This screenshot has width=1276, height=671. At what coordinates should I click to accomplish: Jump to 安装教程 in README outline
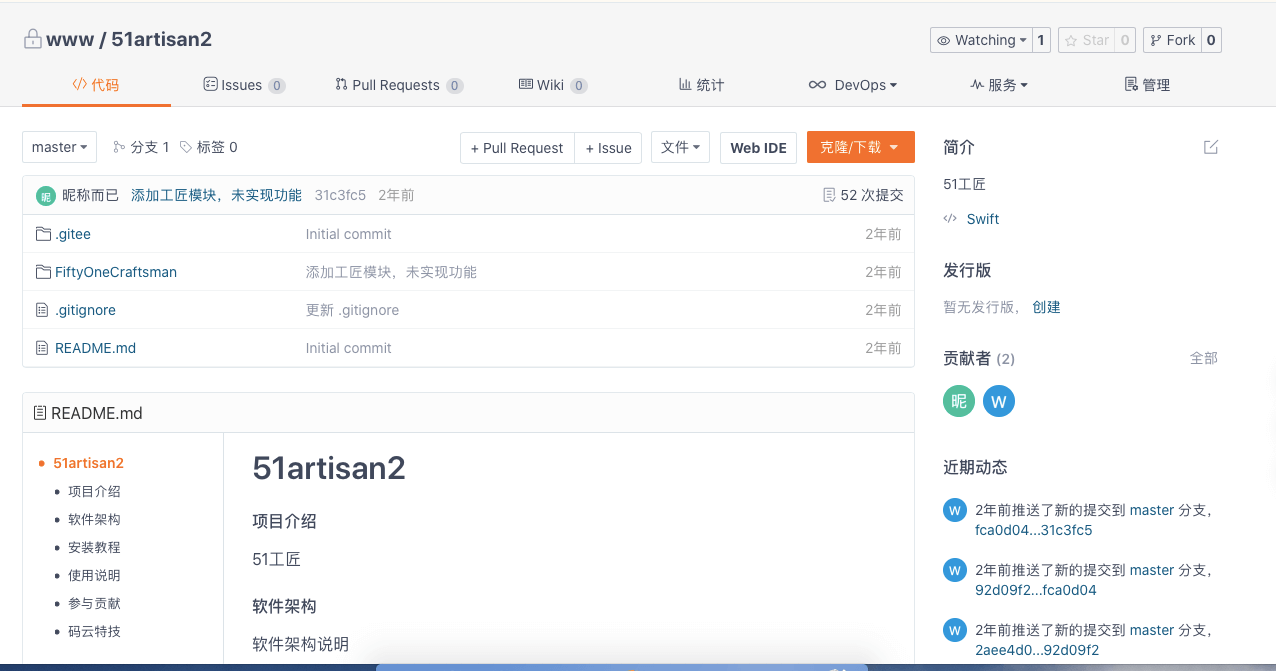click(94, 547)
